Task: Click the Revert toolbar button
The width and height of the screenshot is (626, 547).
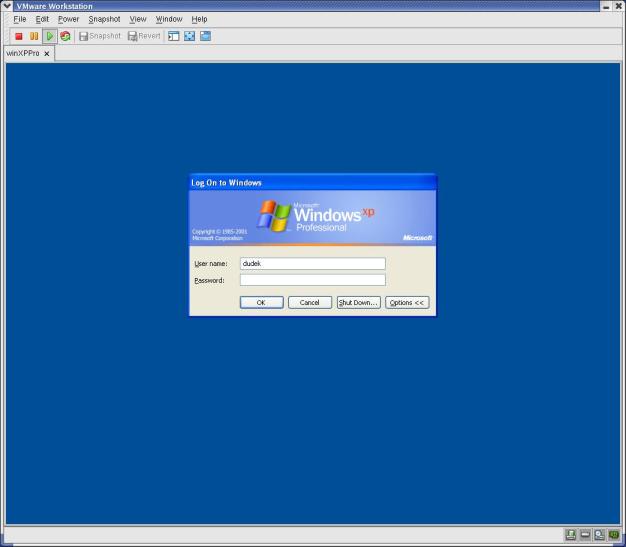Action: click(144, 36)
